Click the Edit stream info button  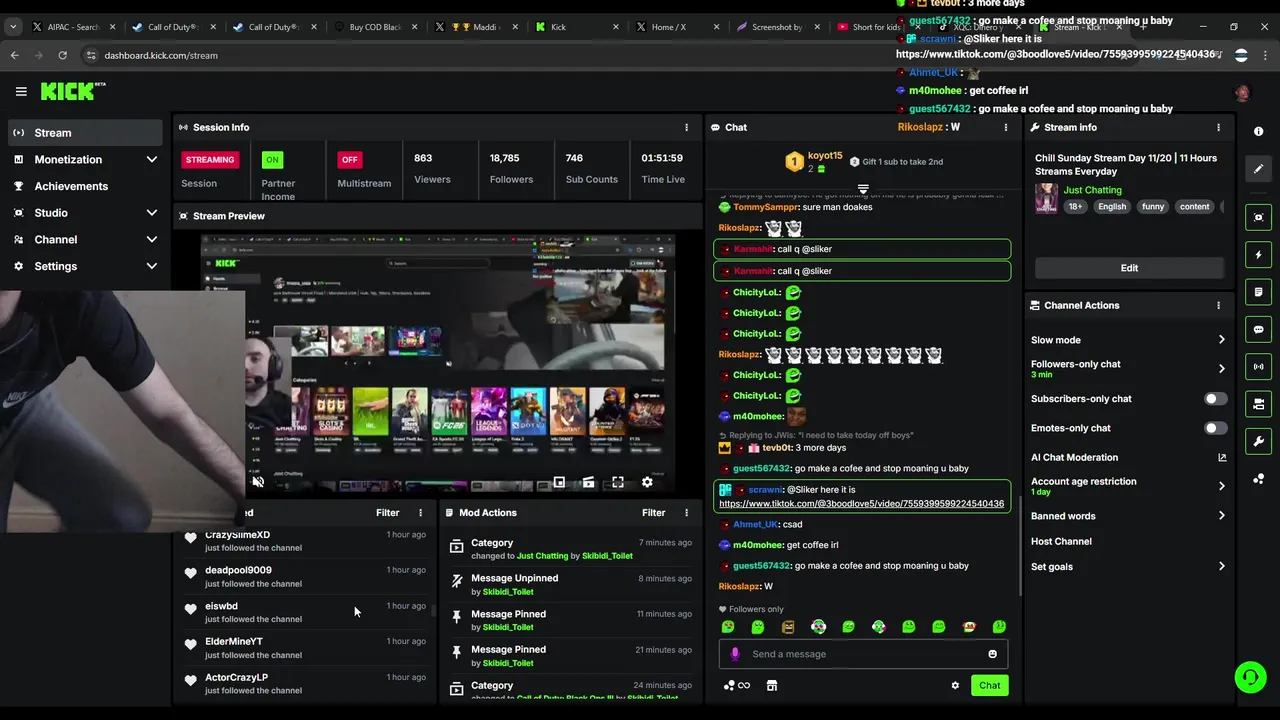coord(1129,268)
